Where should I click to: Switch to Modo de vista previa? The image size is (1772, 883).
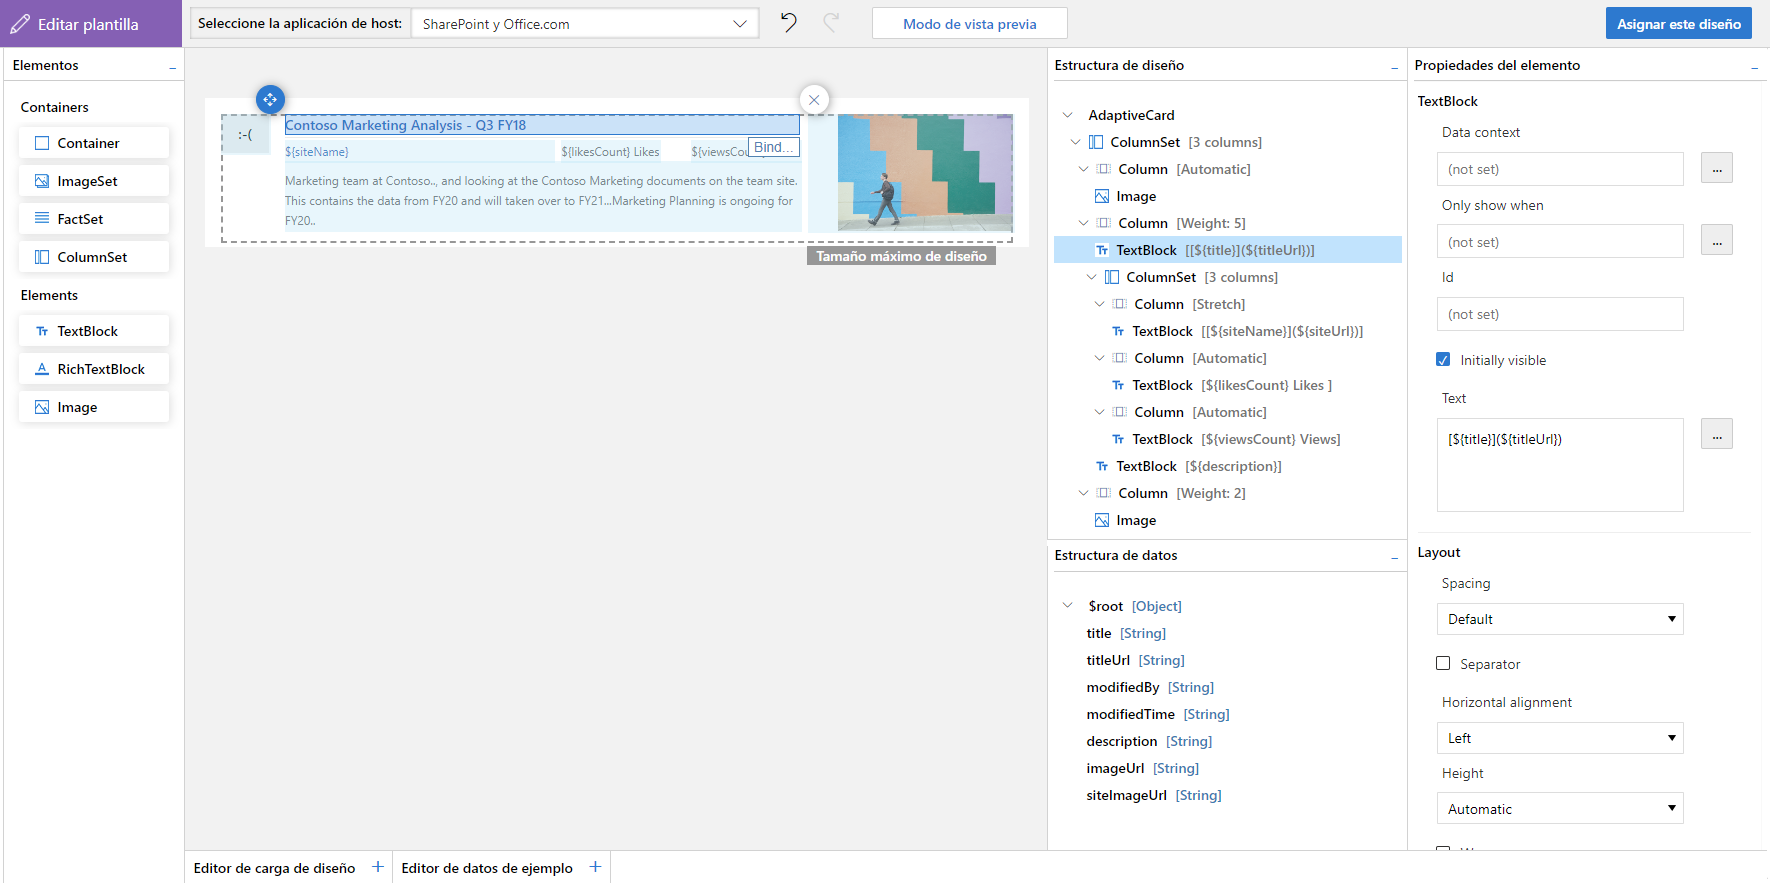[x=969, y=24]
